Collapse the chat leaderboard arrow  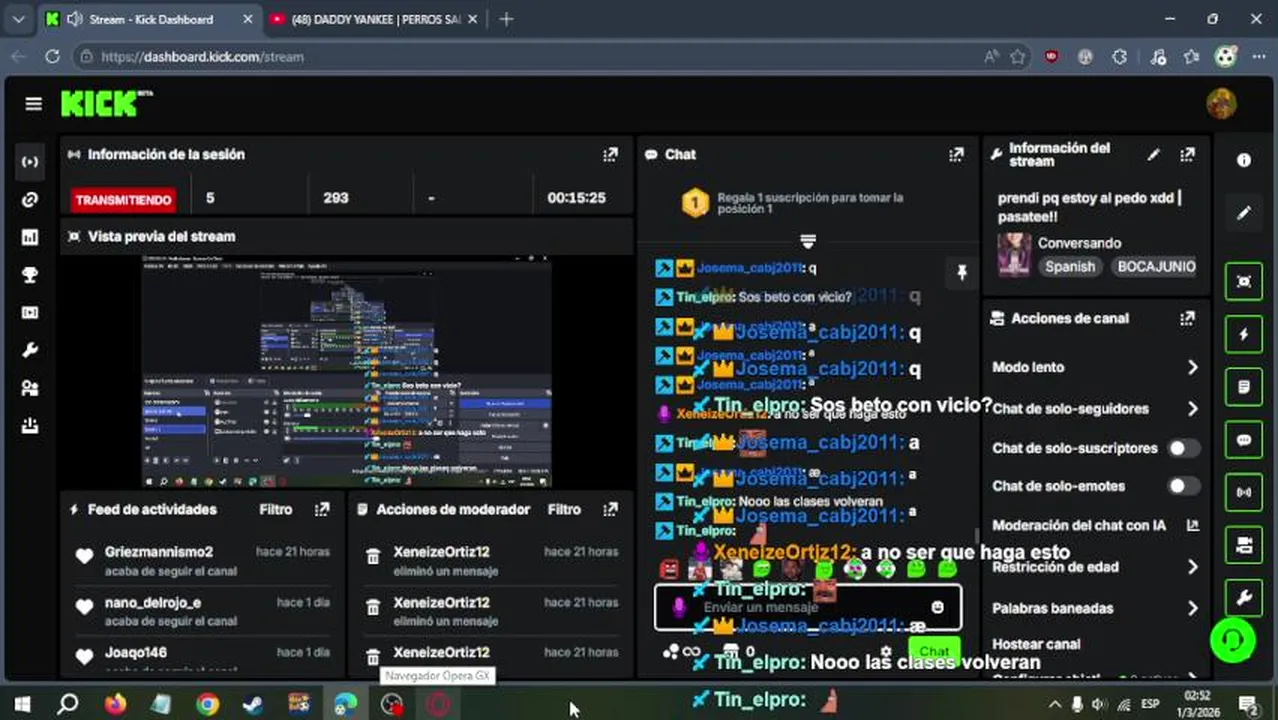[808, 241]
